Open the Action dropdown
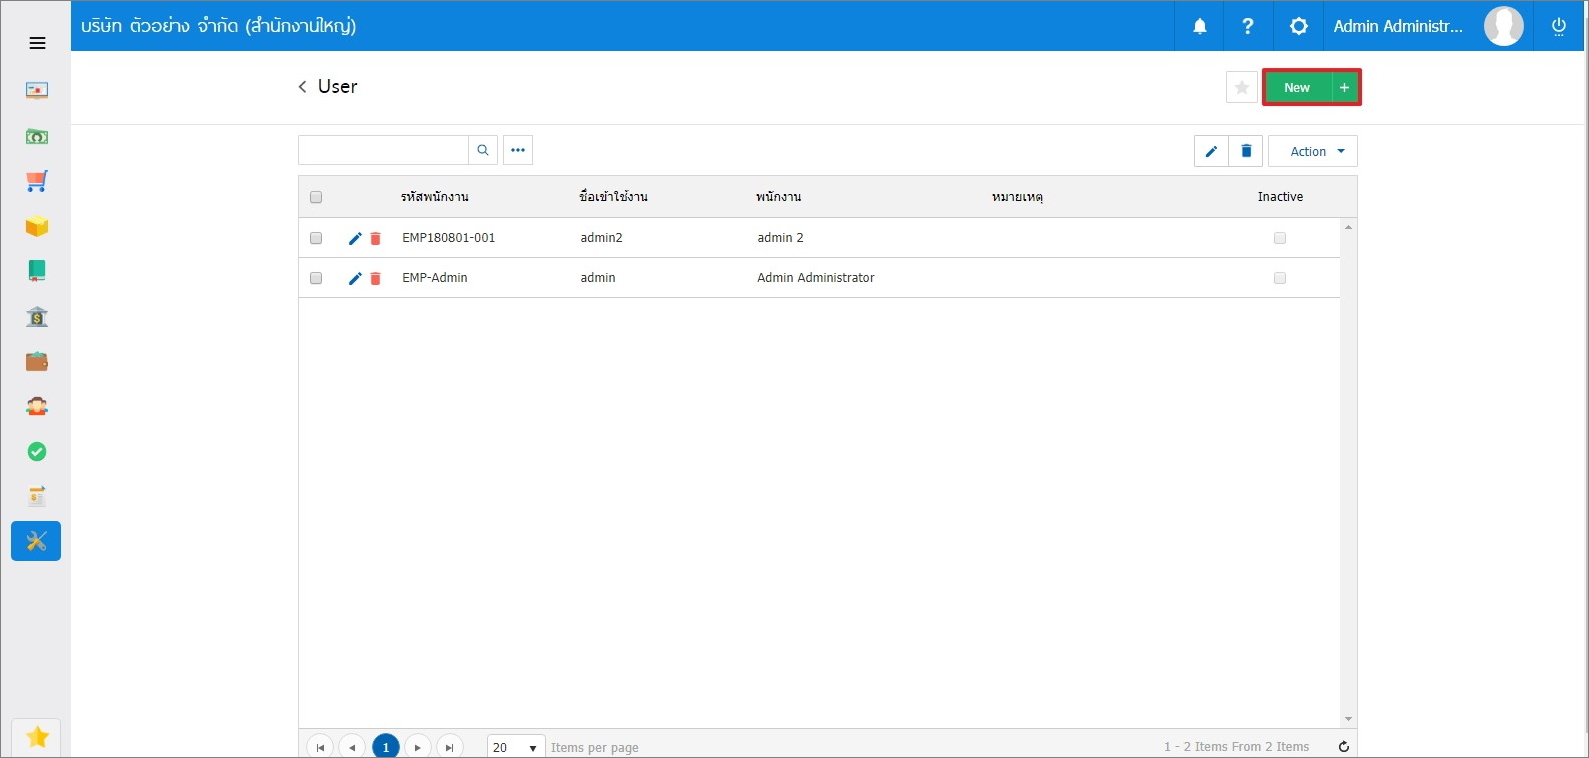This screenshot has height=758, width=1589. pyautogui.click(x=1313, y=151)
